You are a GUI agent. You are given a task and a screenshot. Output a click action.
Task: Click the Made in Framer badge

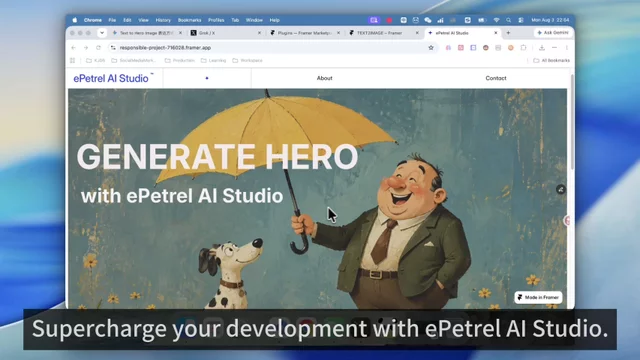pos(538,297)
